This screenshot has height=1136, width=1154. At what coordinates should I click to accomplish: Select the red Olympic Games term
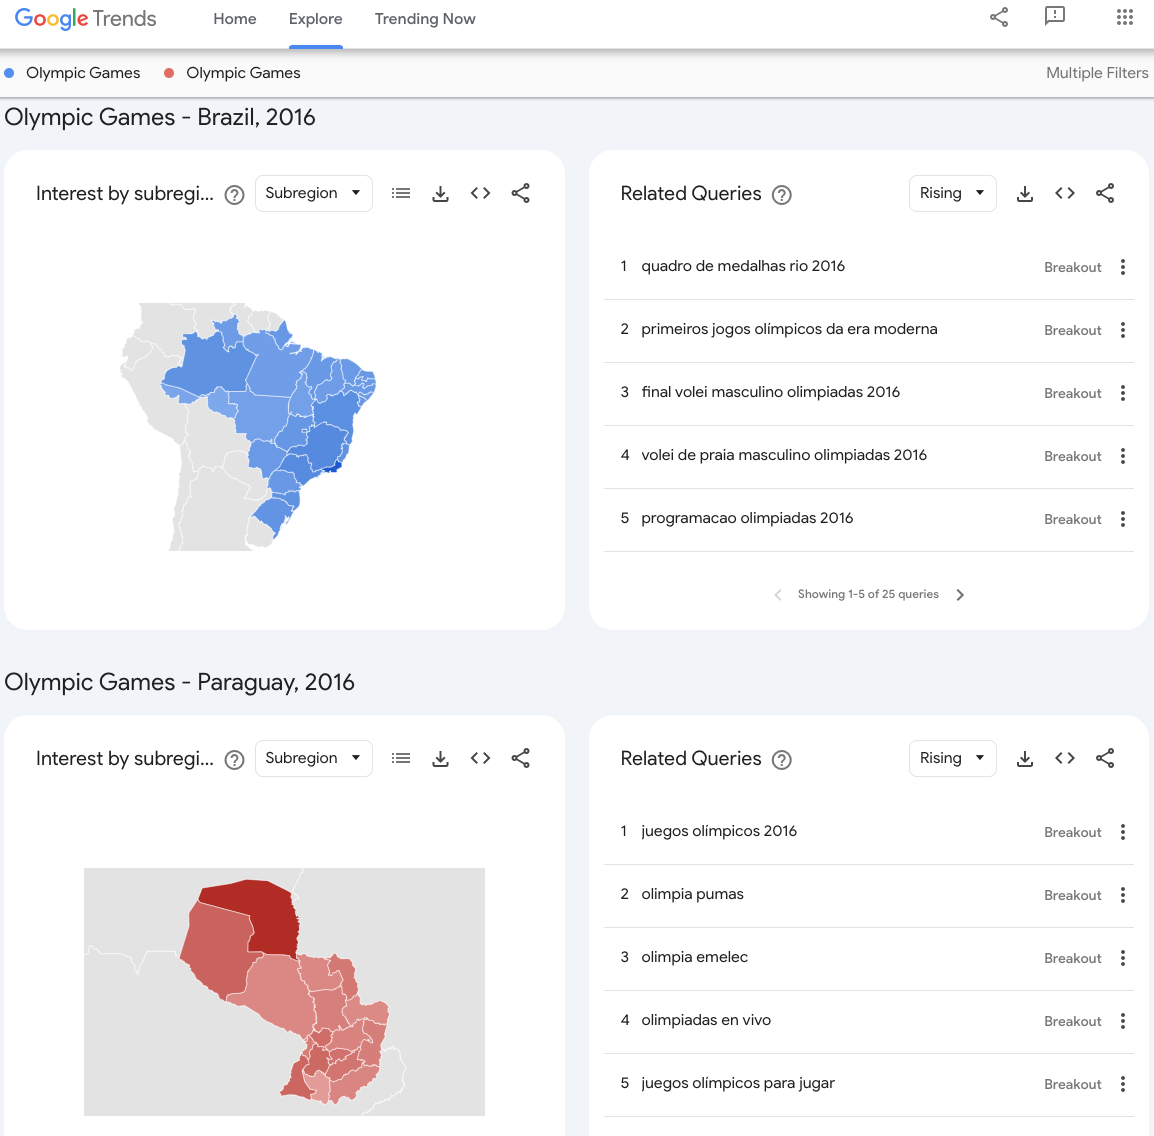point(233,73)
